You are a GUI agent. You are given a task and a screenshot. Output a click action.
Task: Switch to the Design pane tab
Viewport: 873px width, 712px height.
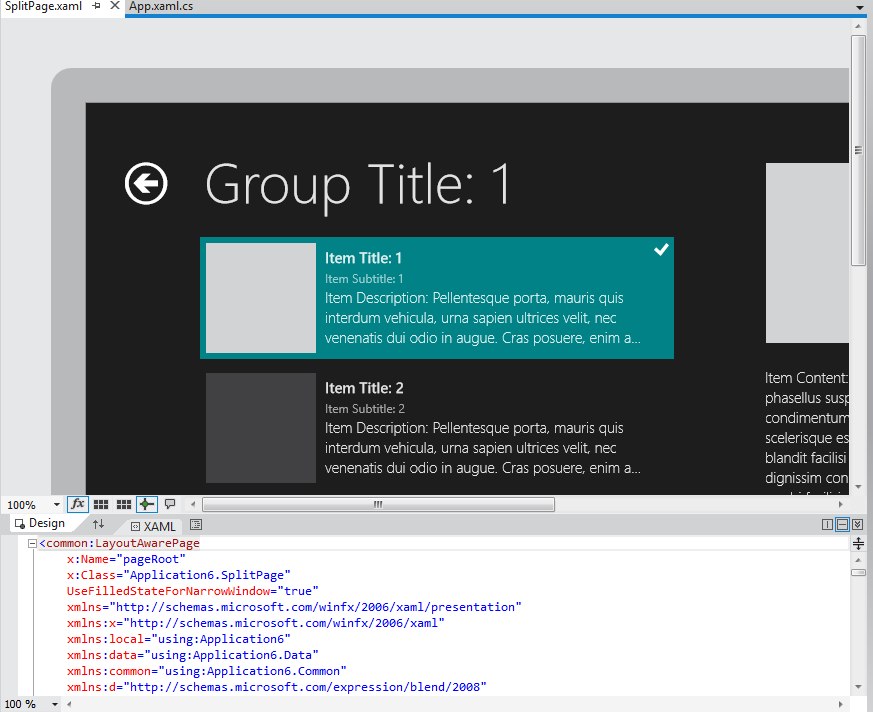tap(40, 523)
